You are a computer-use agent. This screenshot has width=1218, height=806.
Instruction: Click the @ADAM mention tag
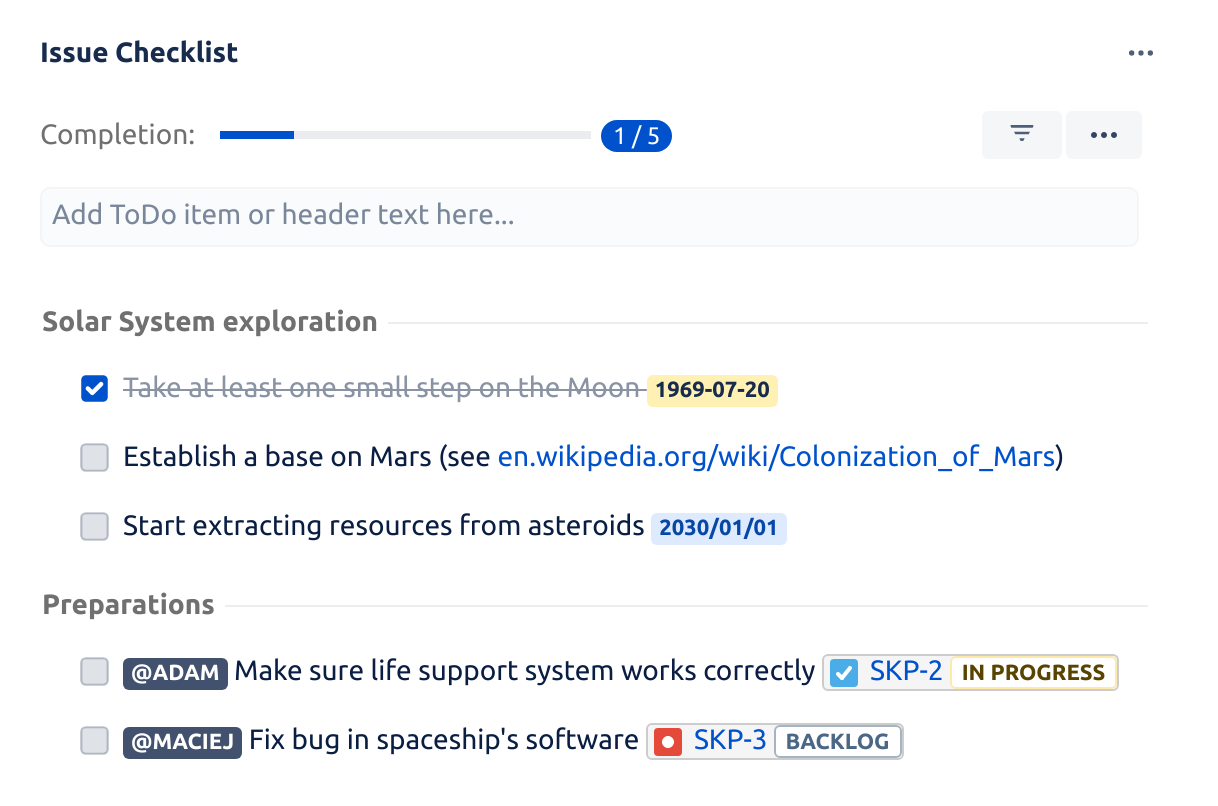pyautogui.click(x=175, y=672)
